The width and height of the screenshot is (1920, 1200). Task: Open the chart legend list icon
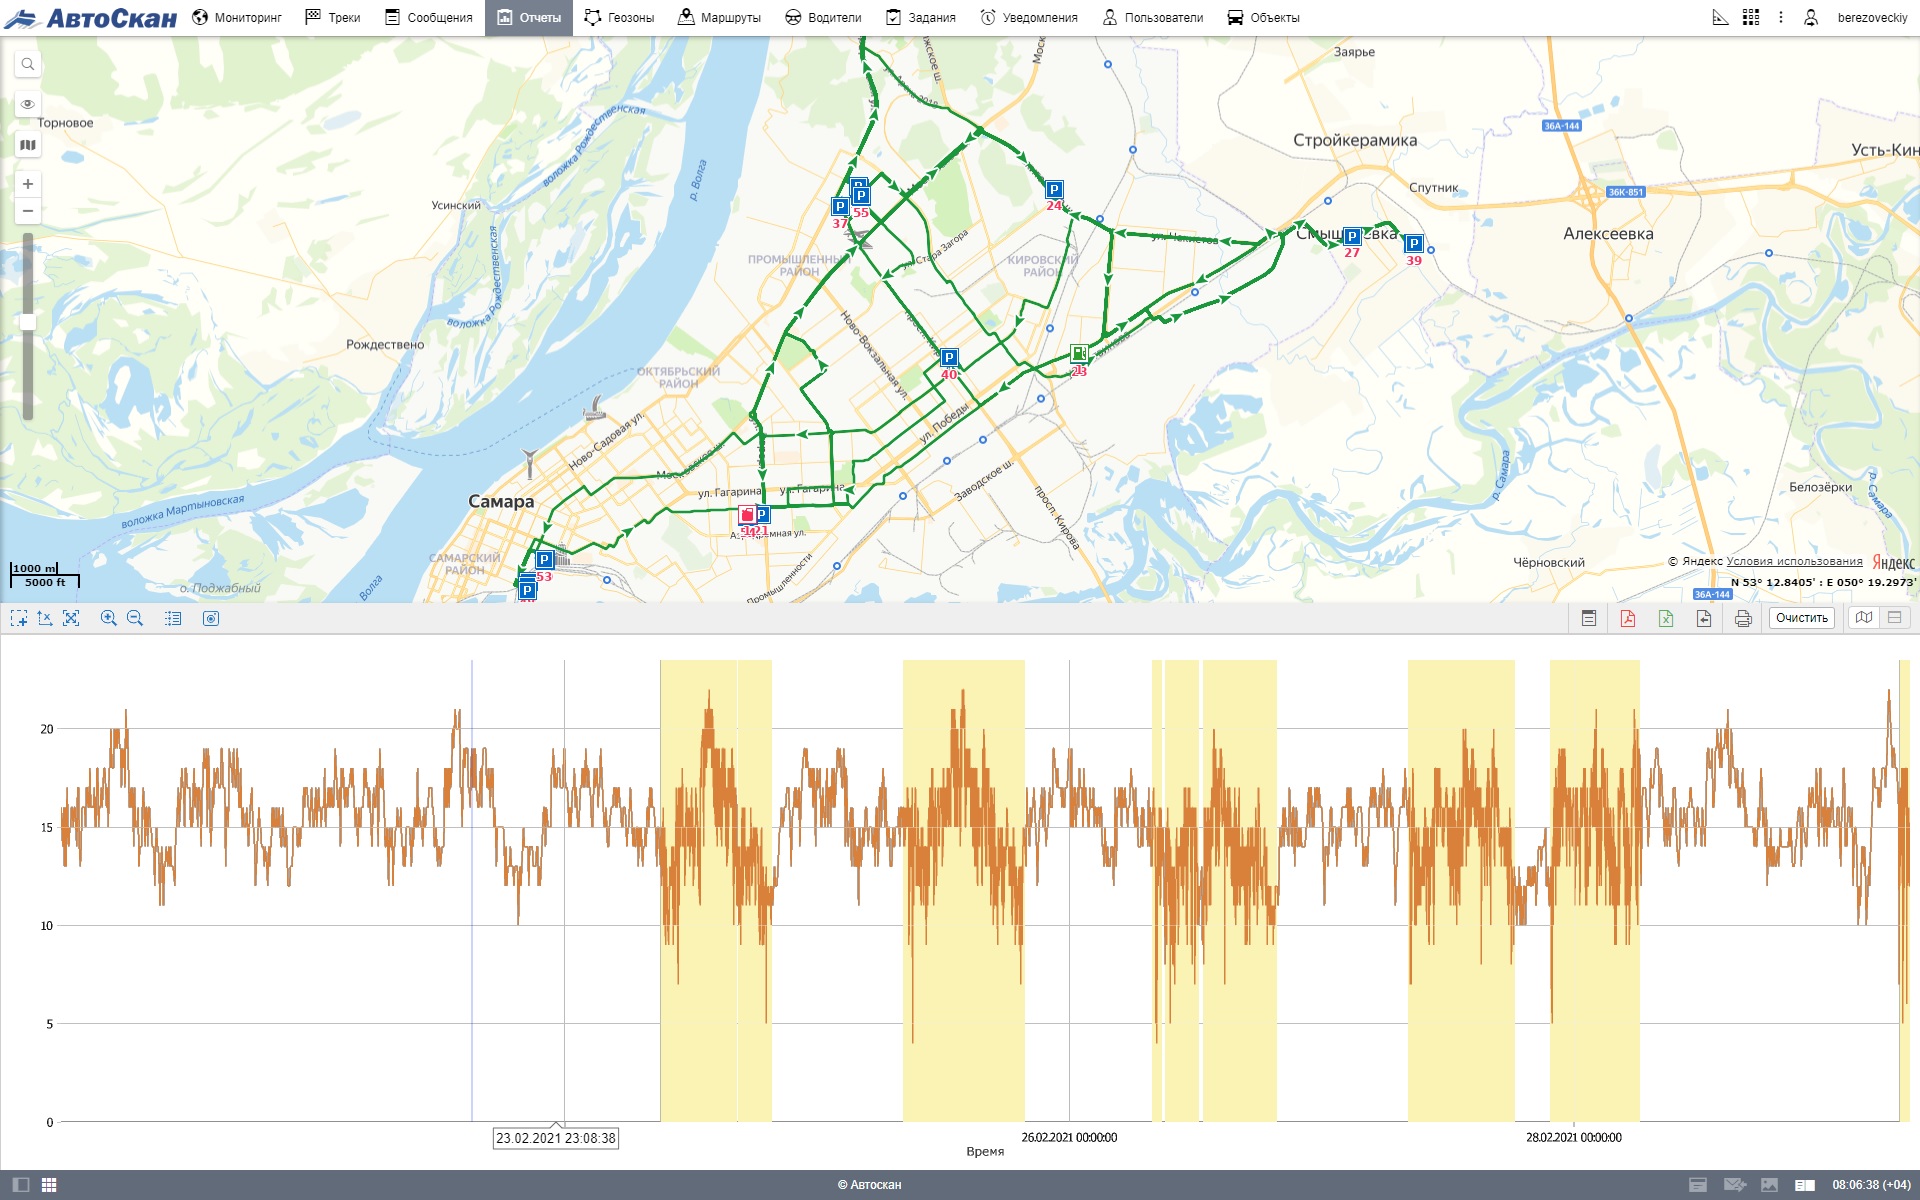point(173,618)
